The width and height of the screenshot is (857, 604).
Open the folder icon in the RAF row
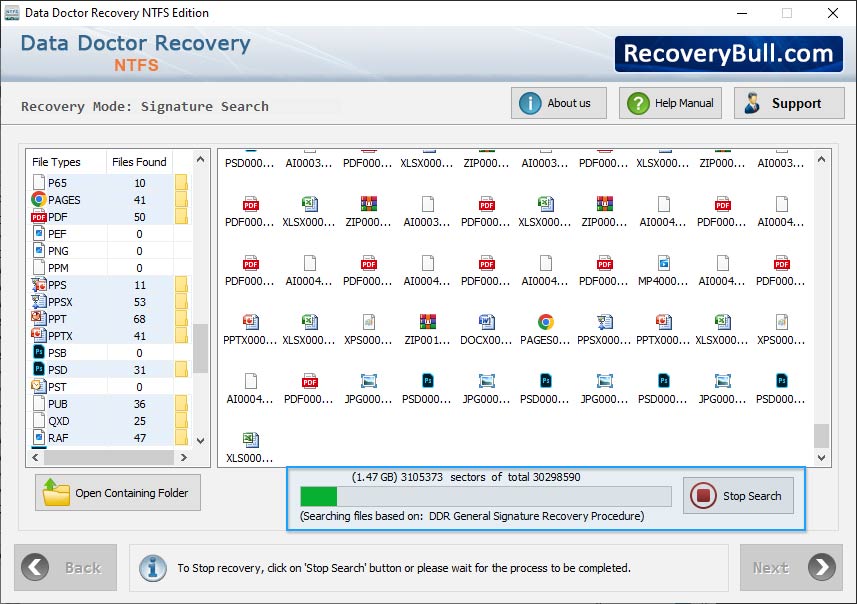click(181, 438)
